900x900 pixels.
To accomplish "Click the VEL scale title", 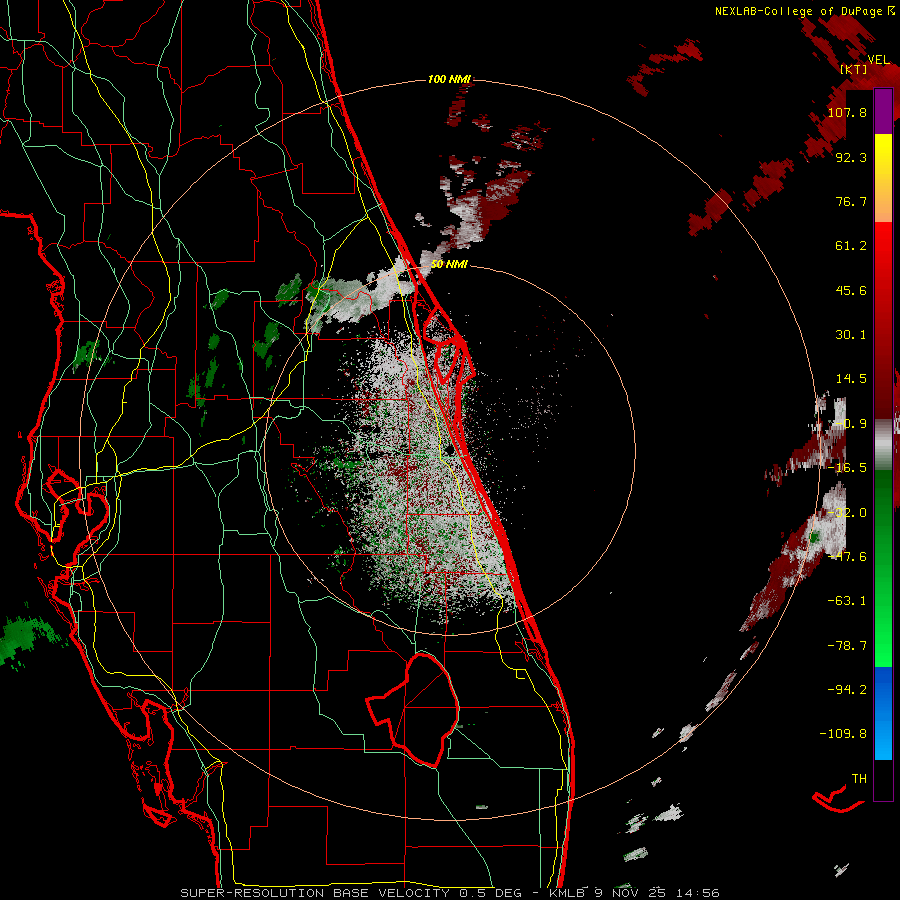I will click(878, 60).
